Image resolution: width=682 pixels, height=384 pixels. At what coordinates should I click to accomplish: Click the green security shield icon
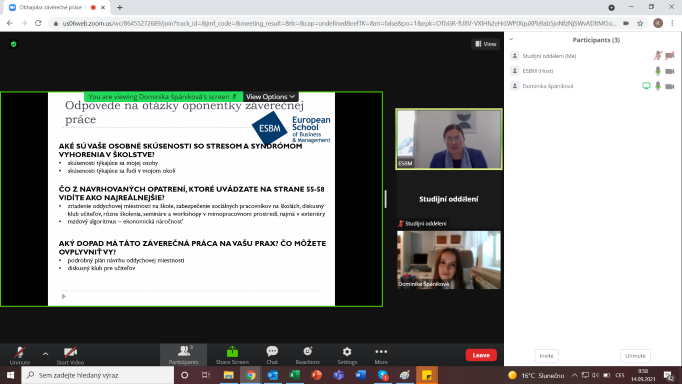click(x=13, y=44)
